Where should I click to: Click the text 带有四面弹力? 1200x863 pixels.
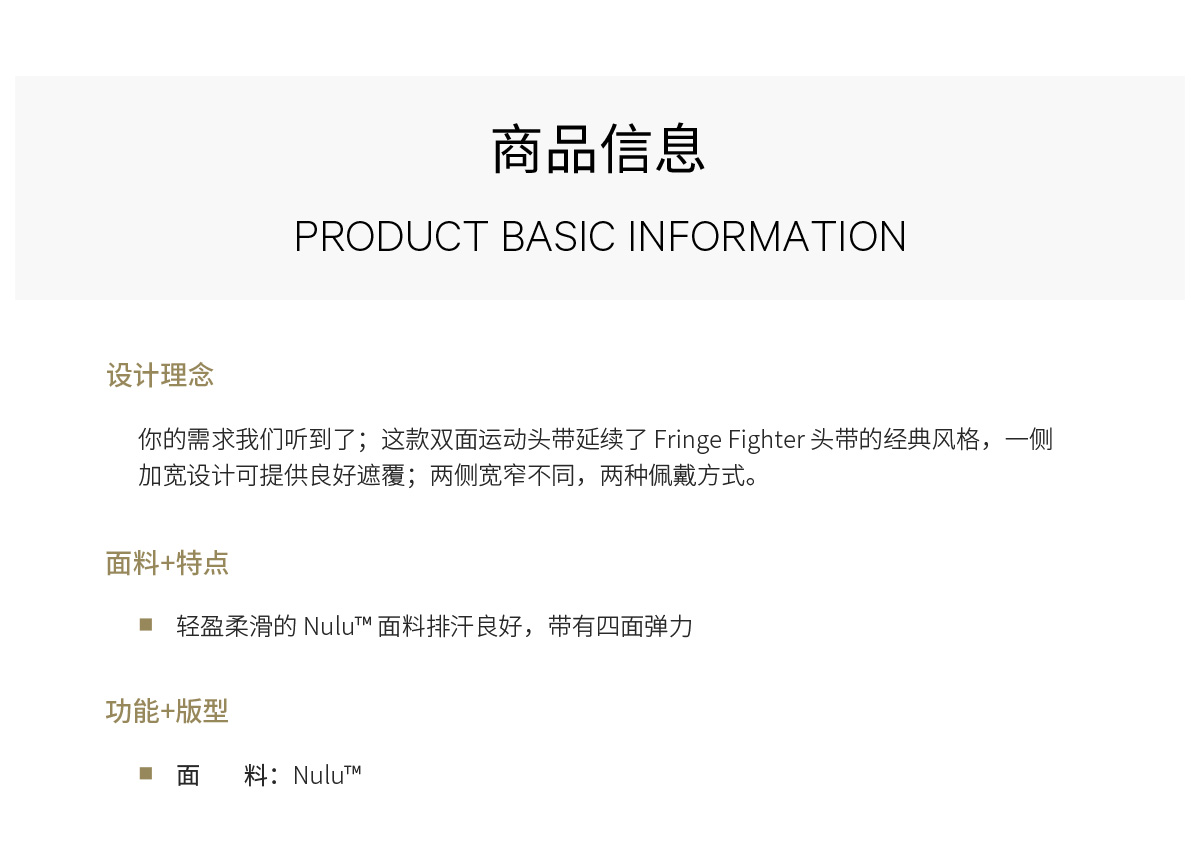click(621, 627)
